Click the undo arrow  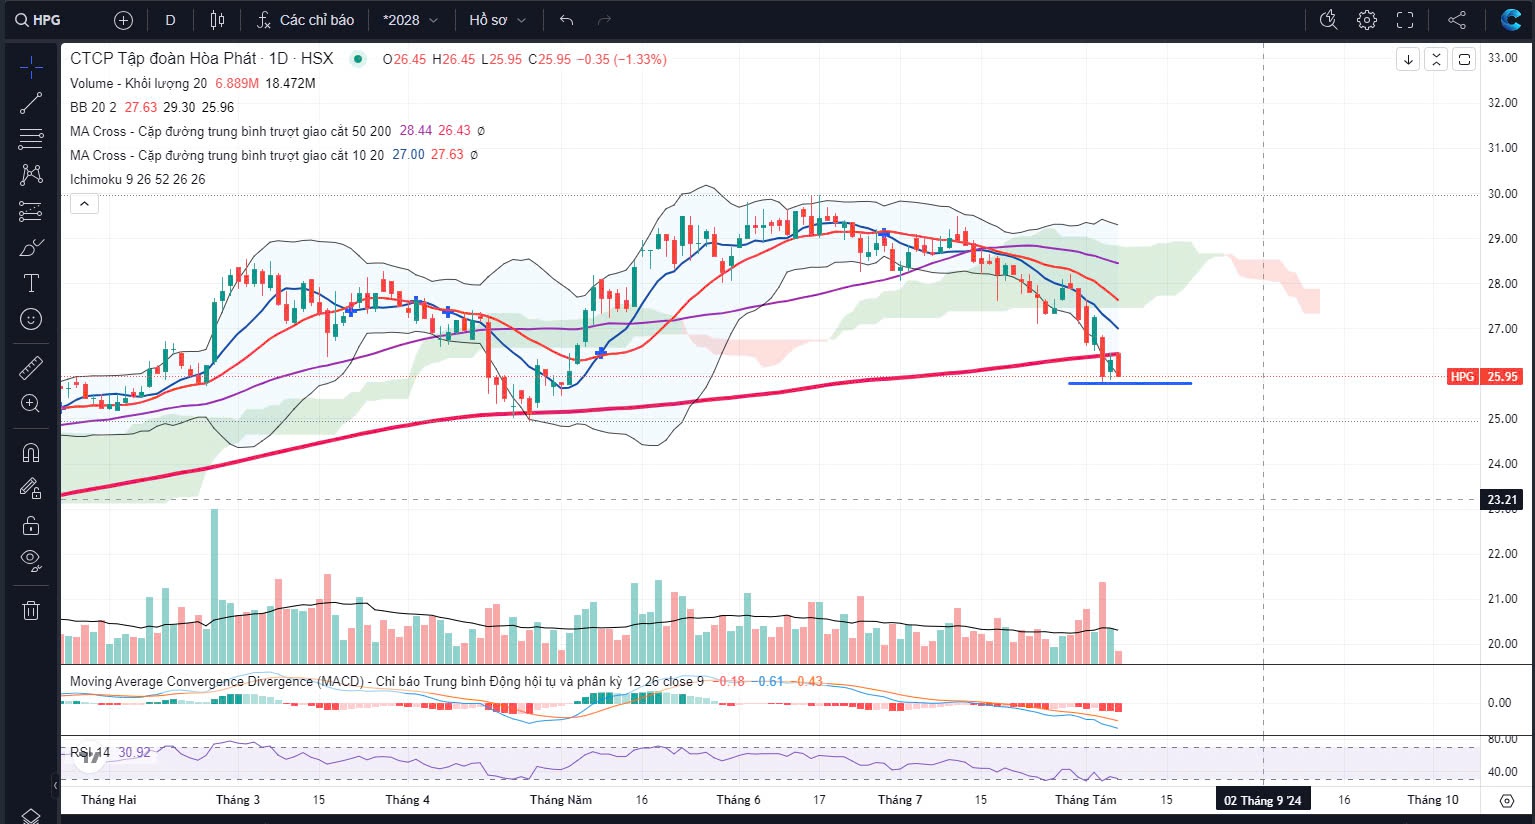(567, 20)
